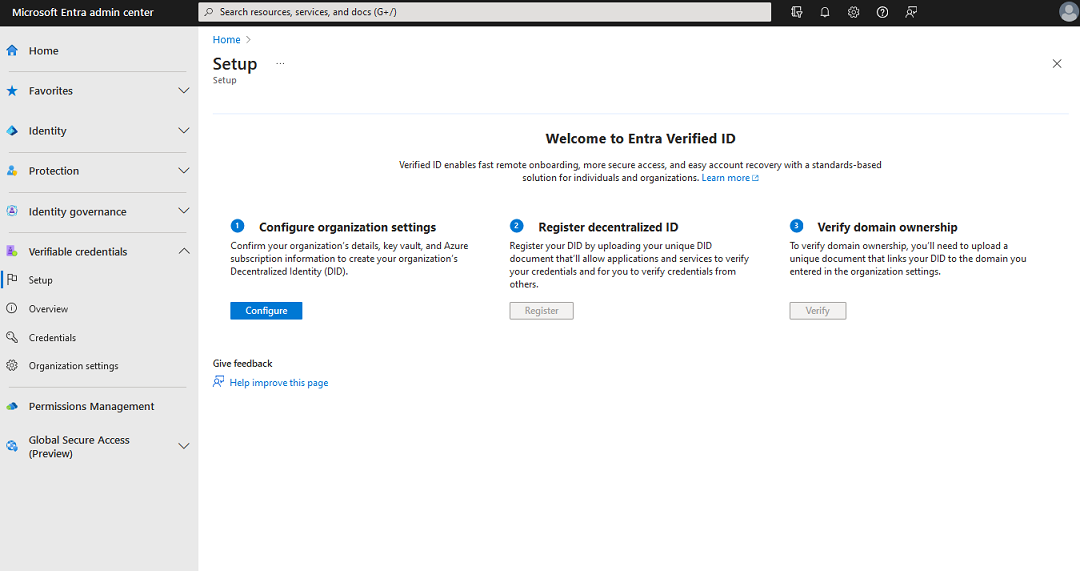Click the Verify domain ownership heading
The image size is (1080, 571).
pos(887,227)
